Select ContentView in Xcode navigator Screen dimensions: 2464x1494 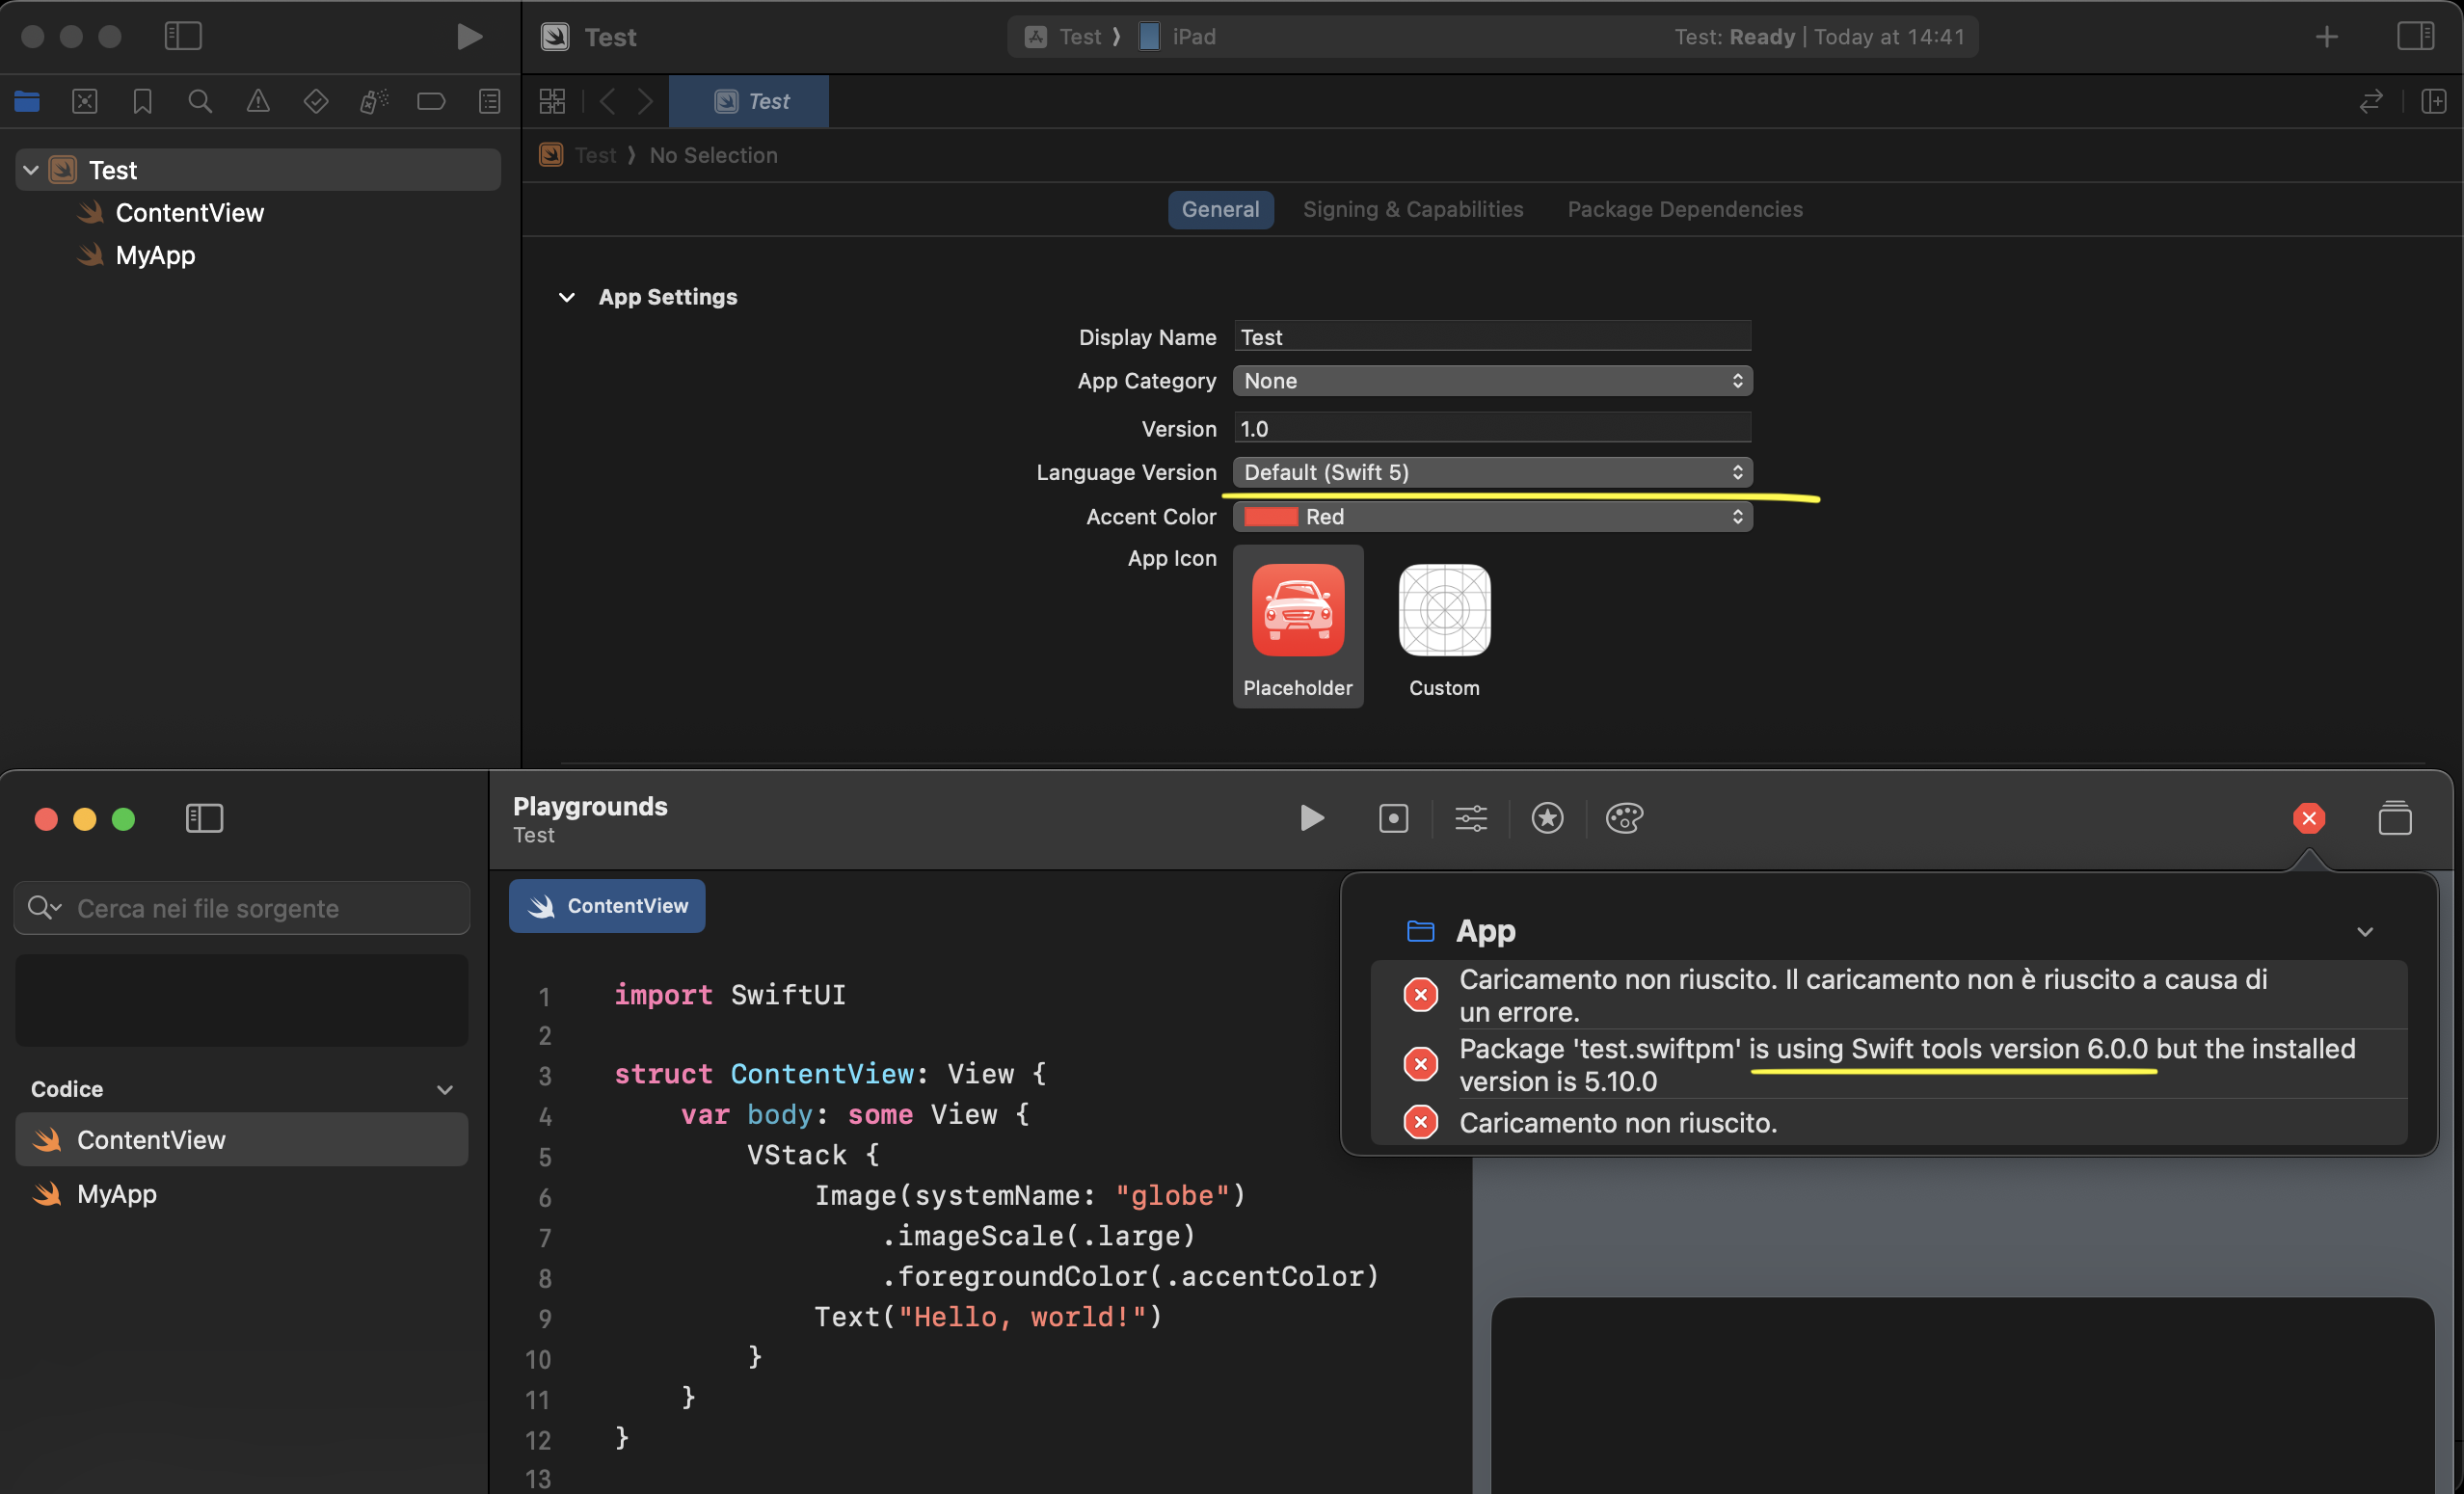click(189, 213)
